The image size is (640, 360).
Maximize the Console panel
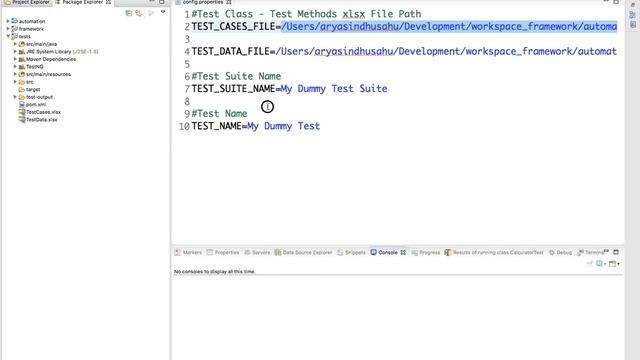616,252
